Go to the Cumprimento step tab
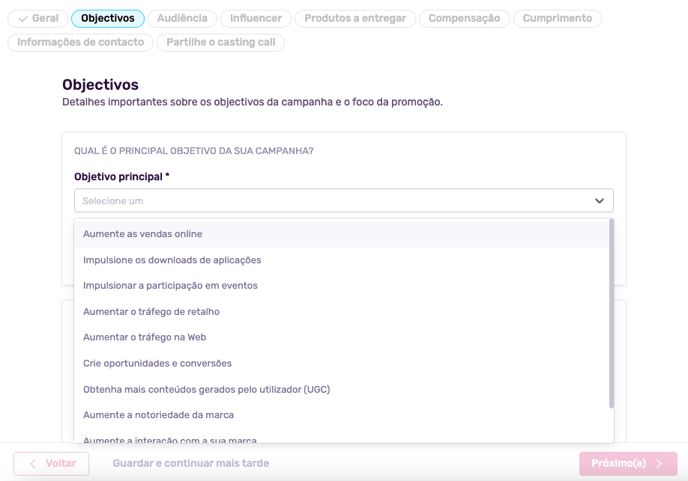Image resolution: width=688 pixels, height=481 pixels. (557, 18)
